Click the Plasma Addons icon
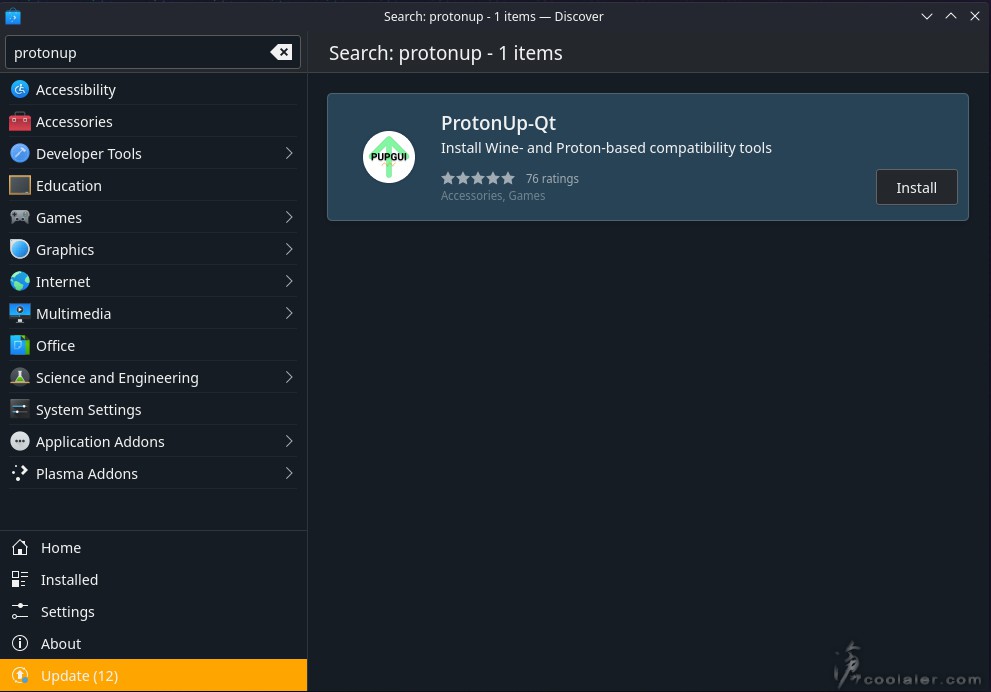The width and height of the screenshot is (991, 692). pyautogui.click(x=20, y=473)
